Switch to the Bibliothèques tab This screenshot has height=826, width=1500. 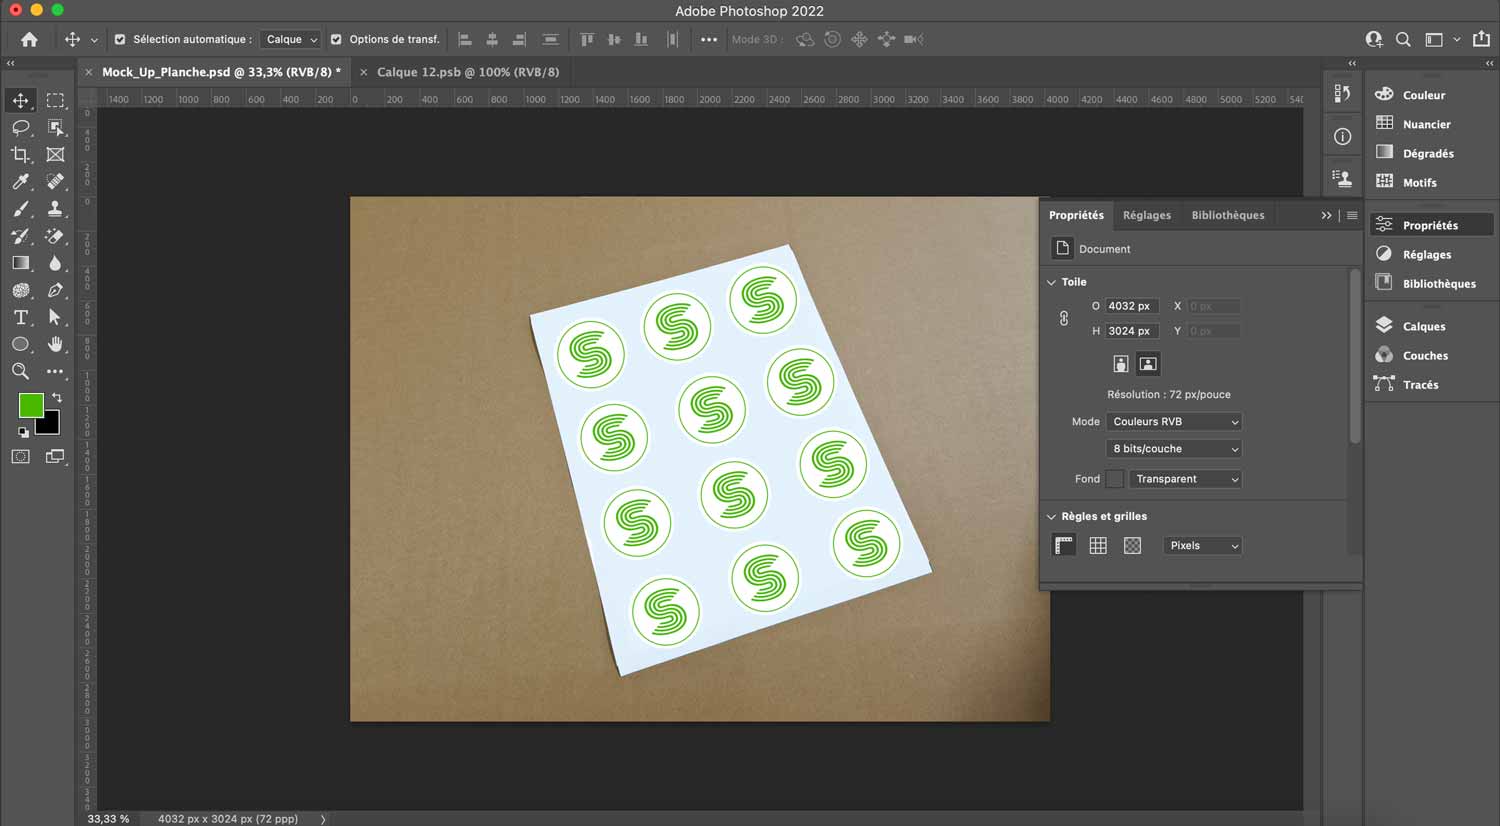1228,215
